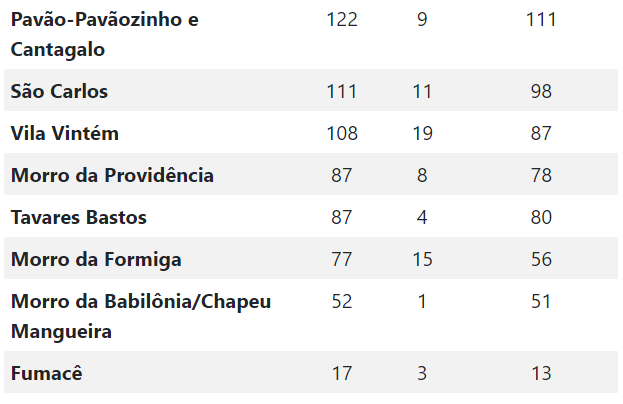Screen dimensions: 623x404
Task: Click value 98 in São Carlos row
Action: tap(541, 91)
